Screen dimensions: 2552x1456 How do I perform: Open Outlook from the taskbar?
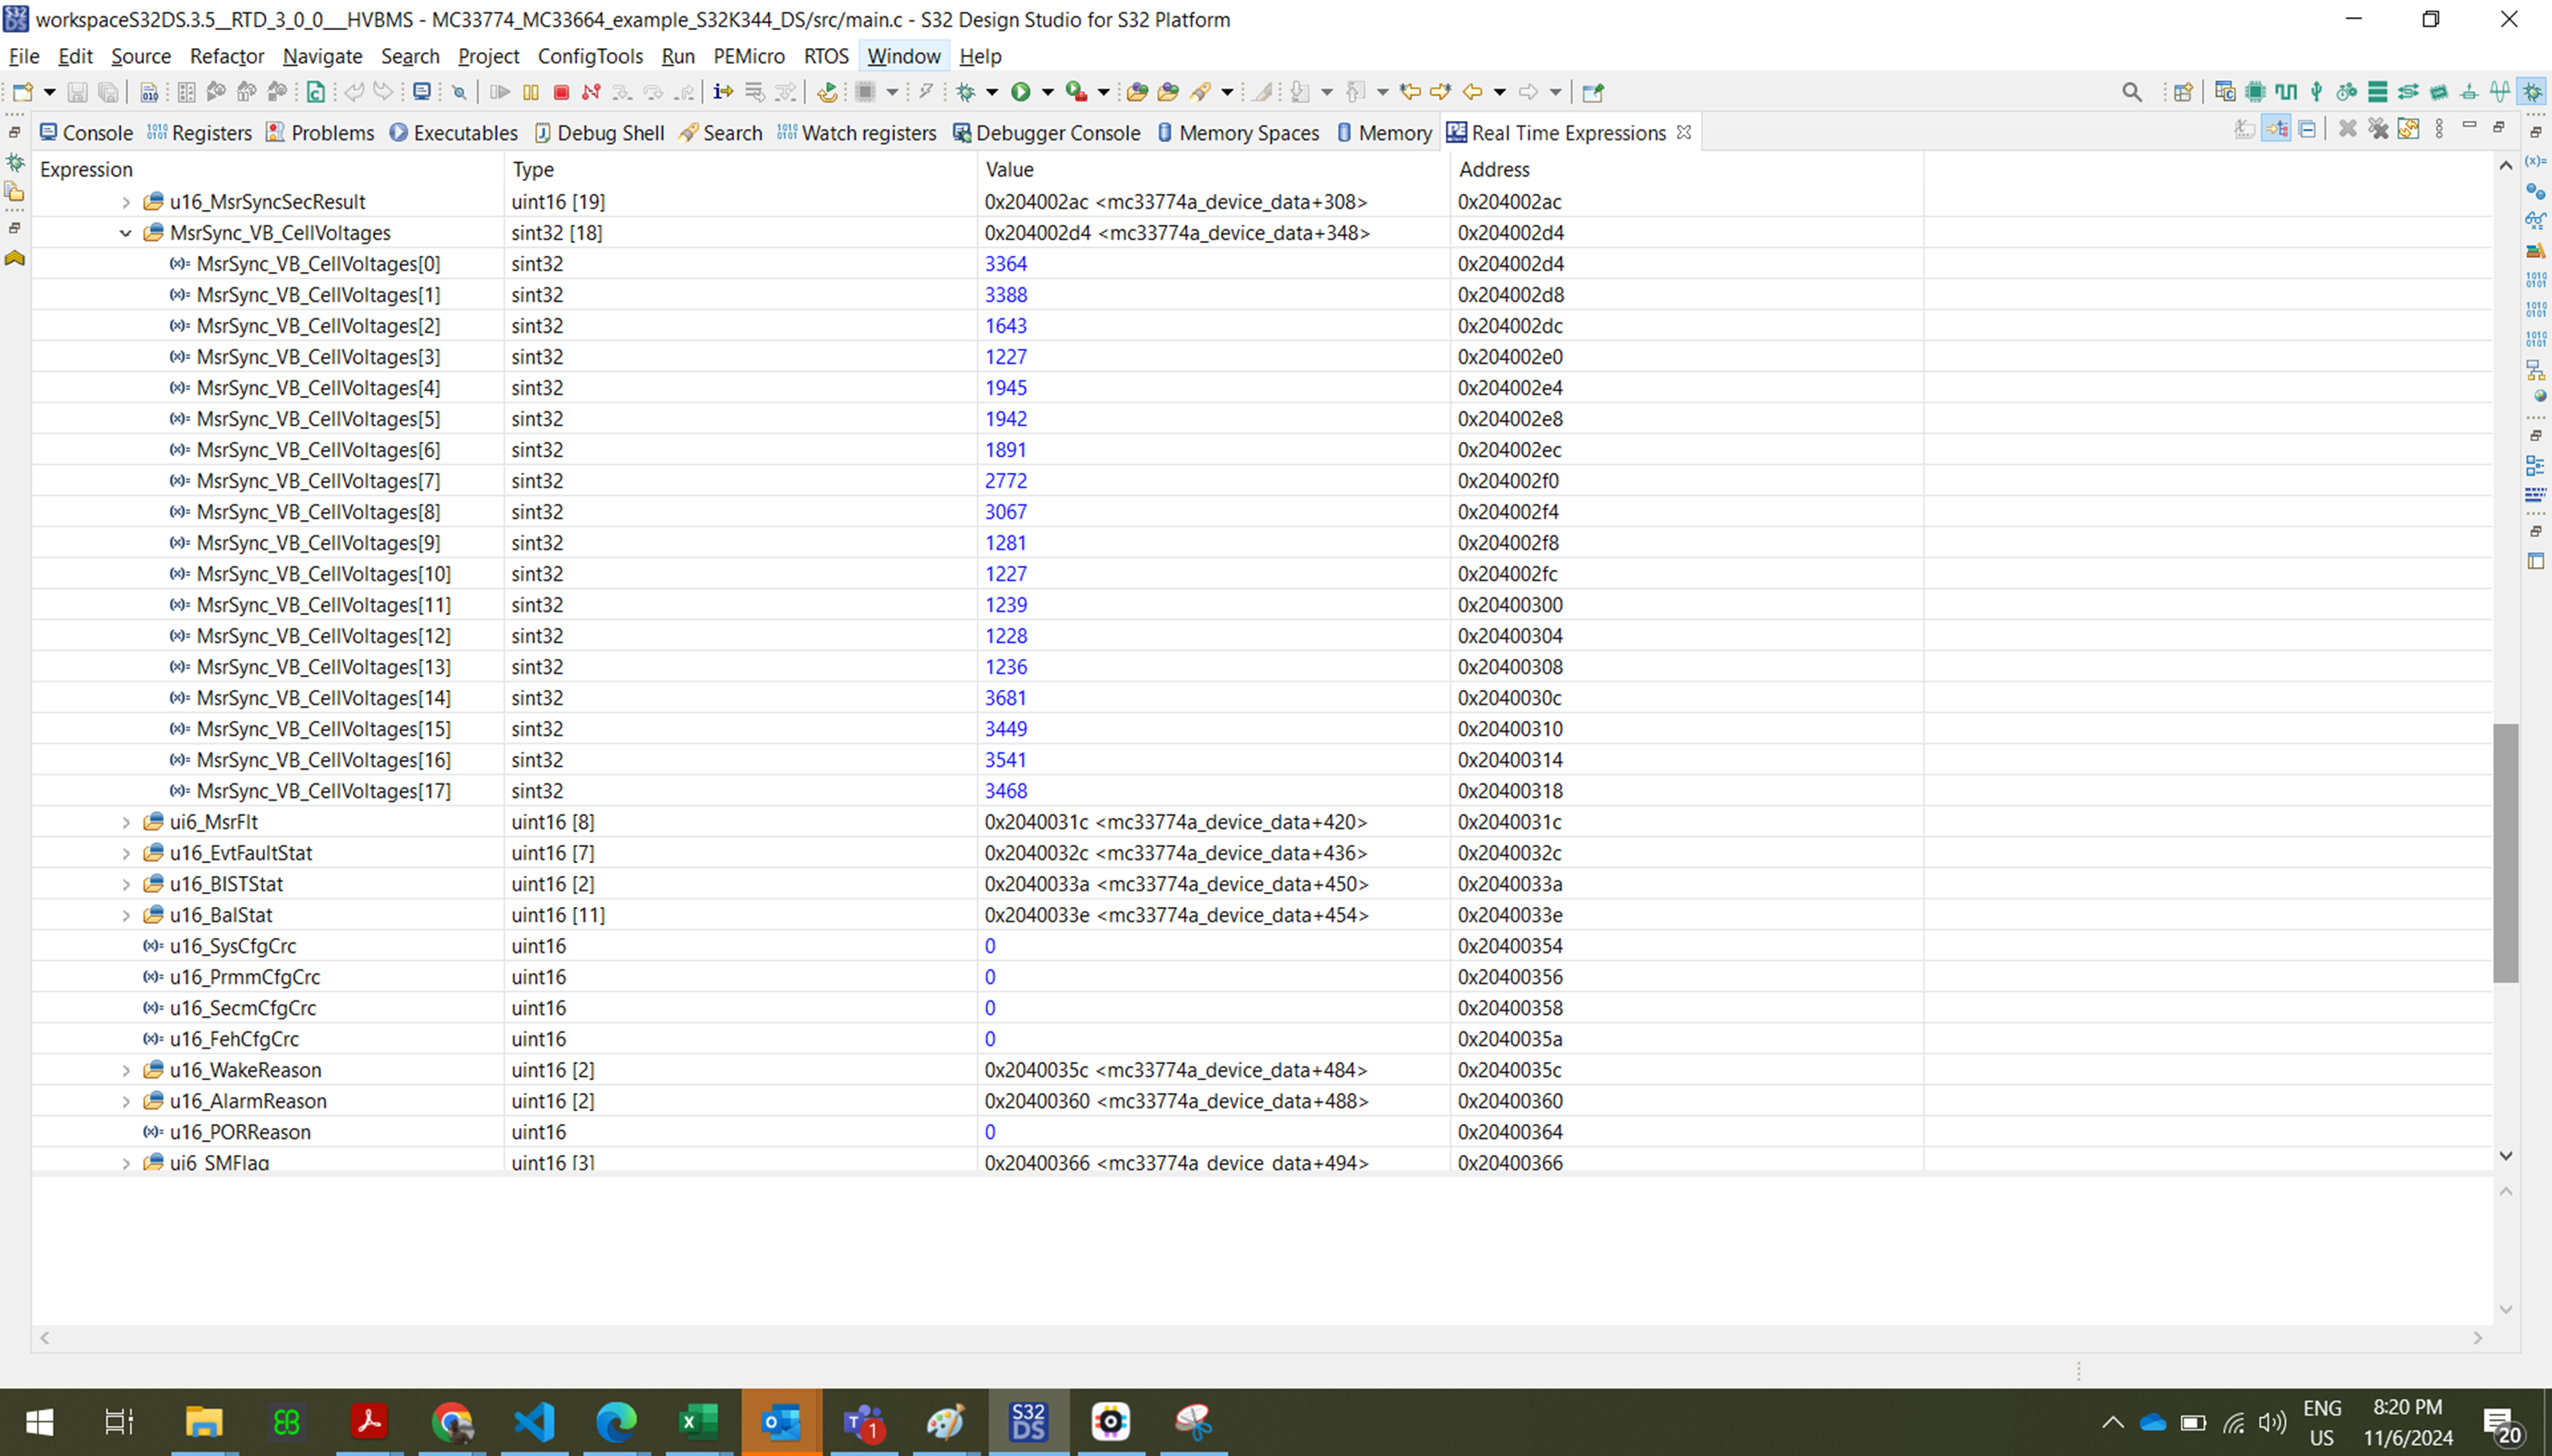pyautogui.click(x=780, y=1420)
